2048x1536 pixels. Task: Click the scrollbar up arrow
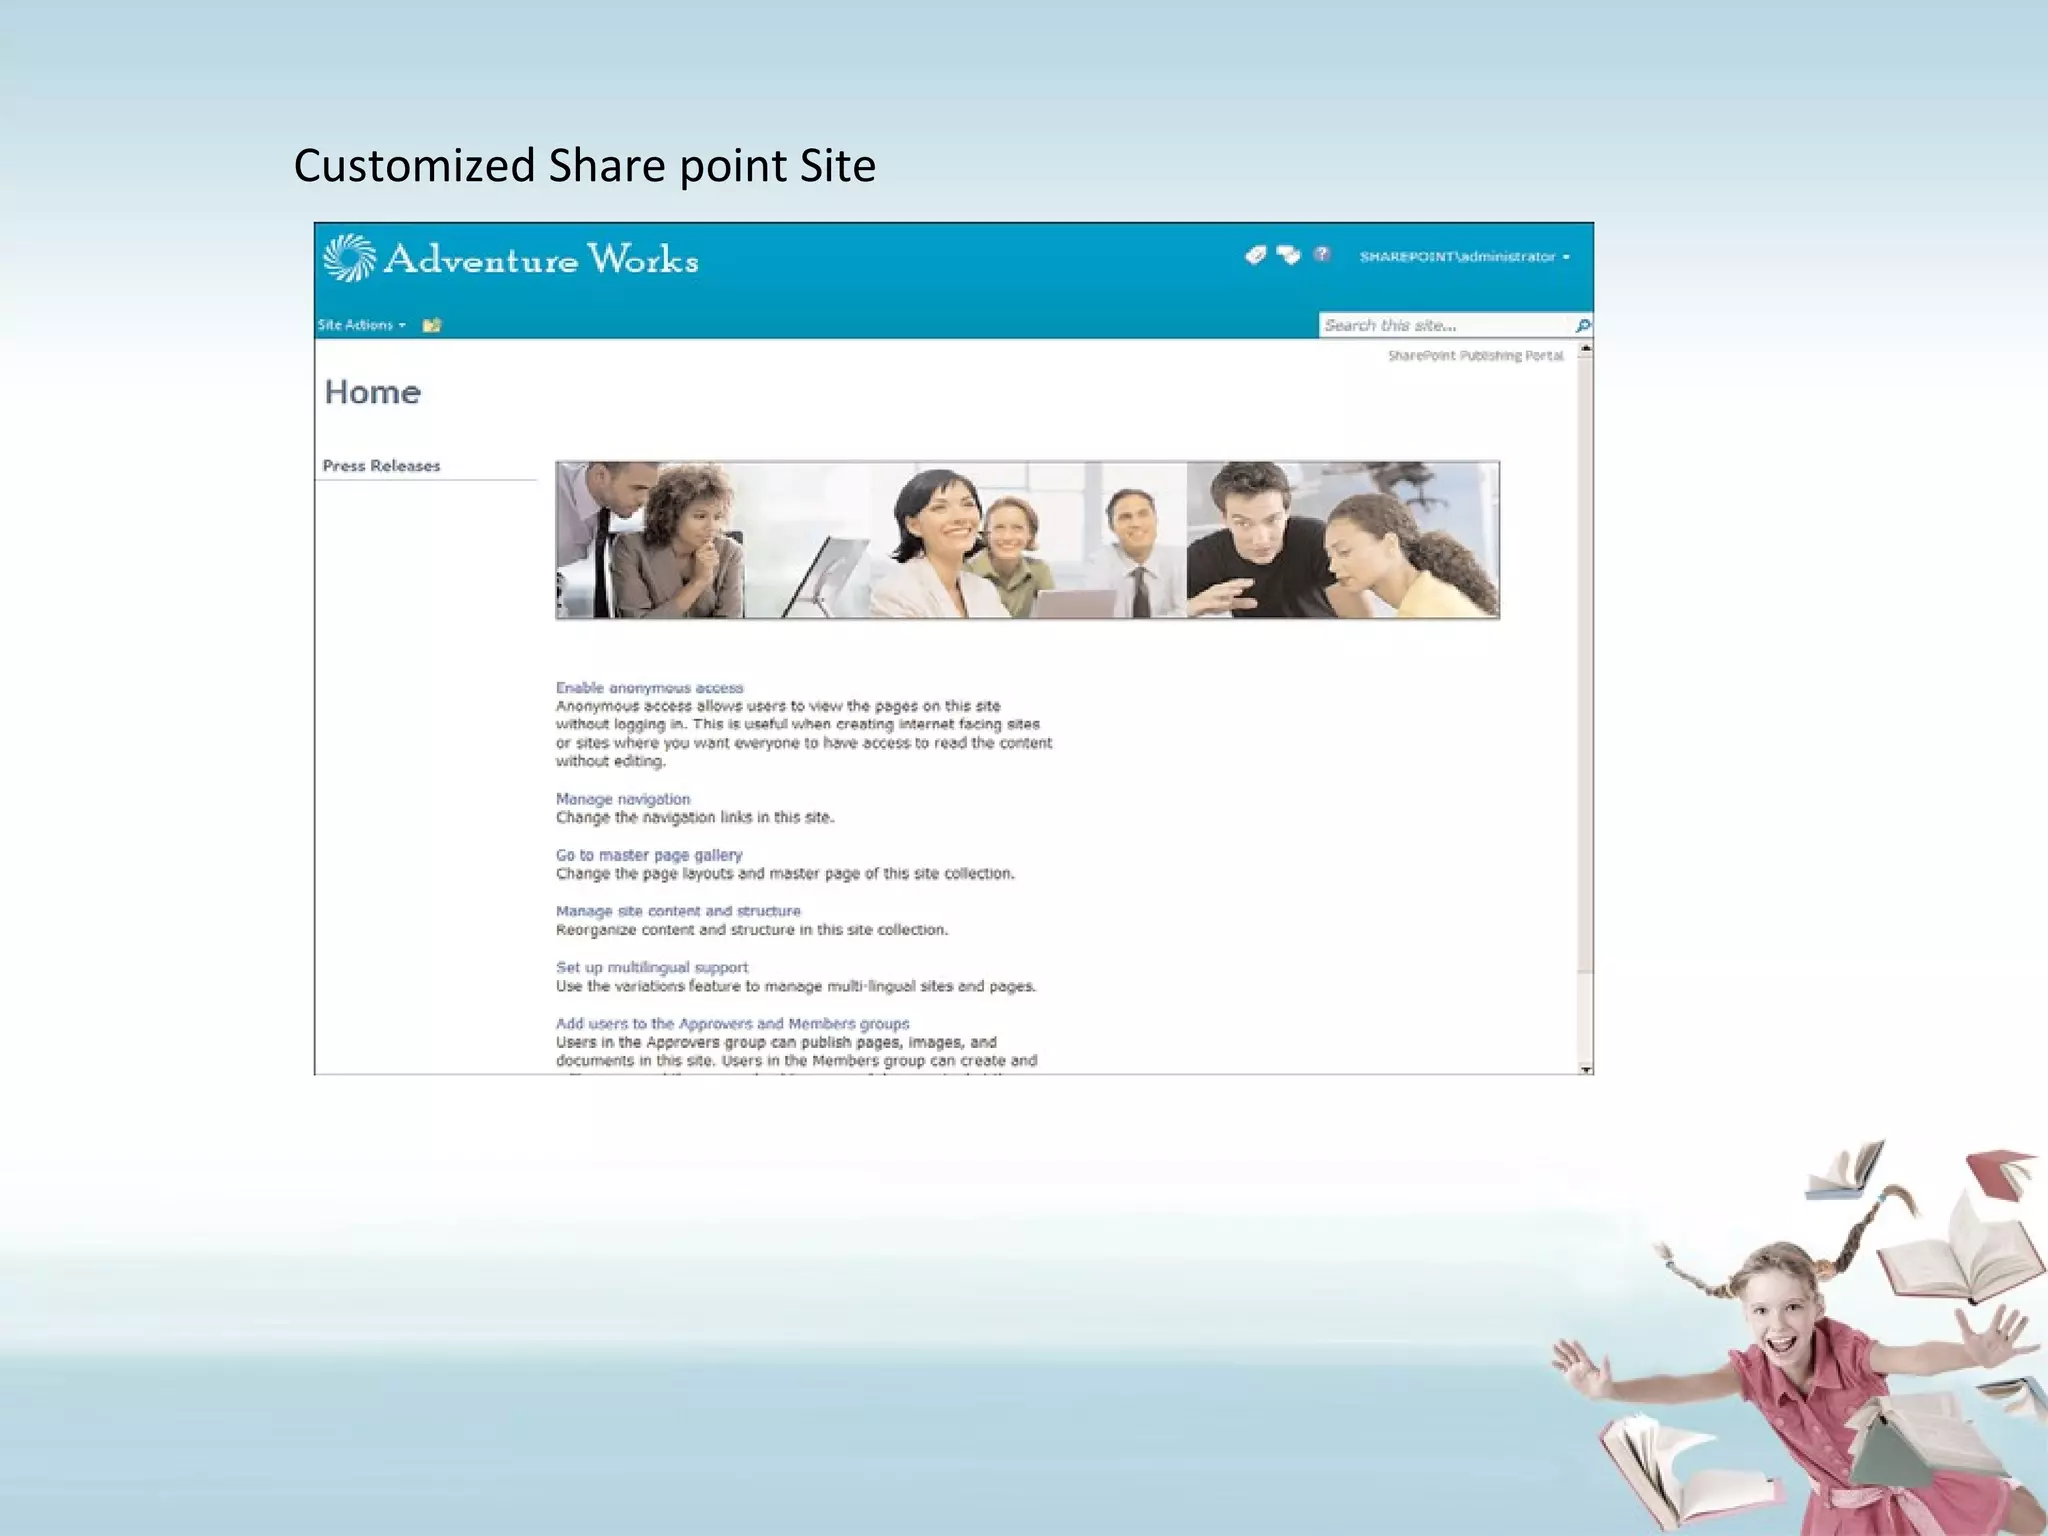point(1585,348)
